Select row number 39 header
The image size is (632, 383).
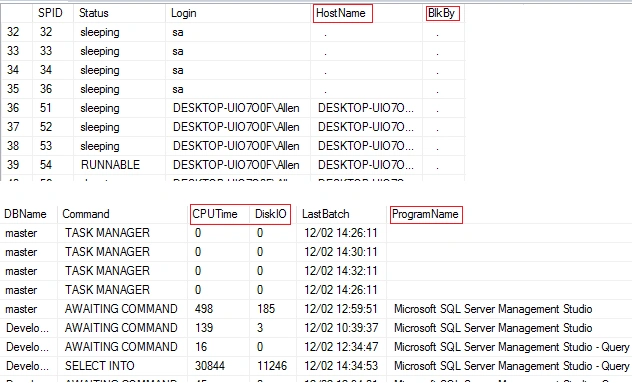pyautogui.click(x=13, y=164)
